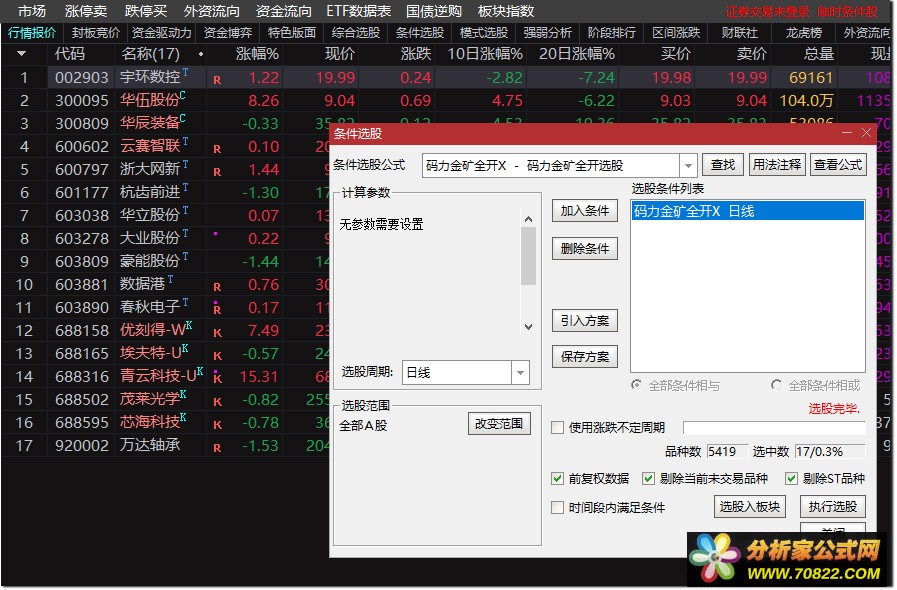Sort by the 涨幅% column header
The width and height of the screenshot is (897, 590).
(x=257, y=54)
